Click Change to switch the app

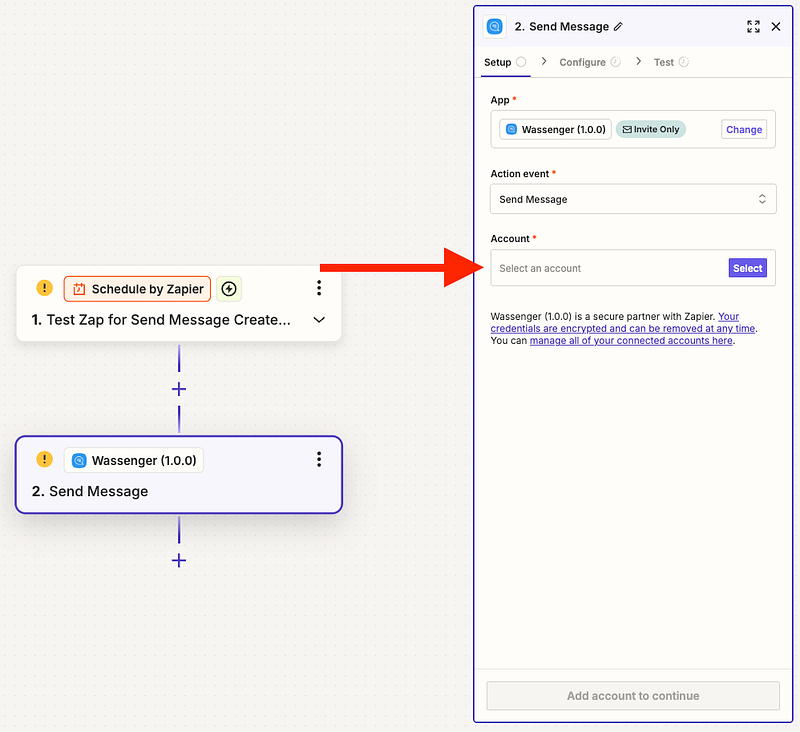click(x=743, y=129)
